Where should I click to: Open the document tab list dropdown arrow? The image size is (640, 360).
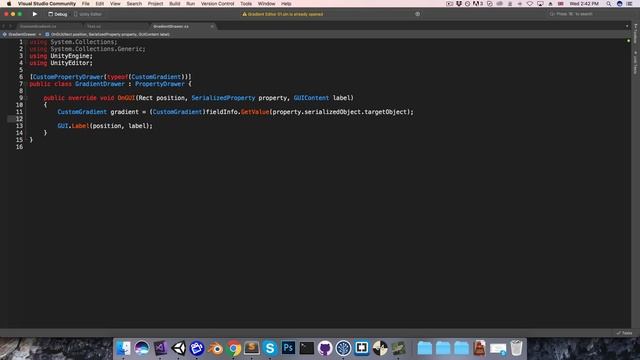coord(627,26)
